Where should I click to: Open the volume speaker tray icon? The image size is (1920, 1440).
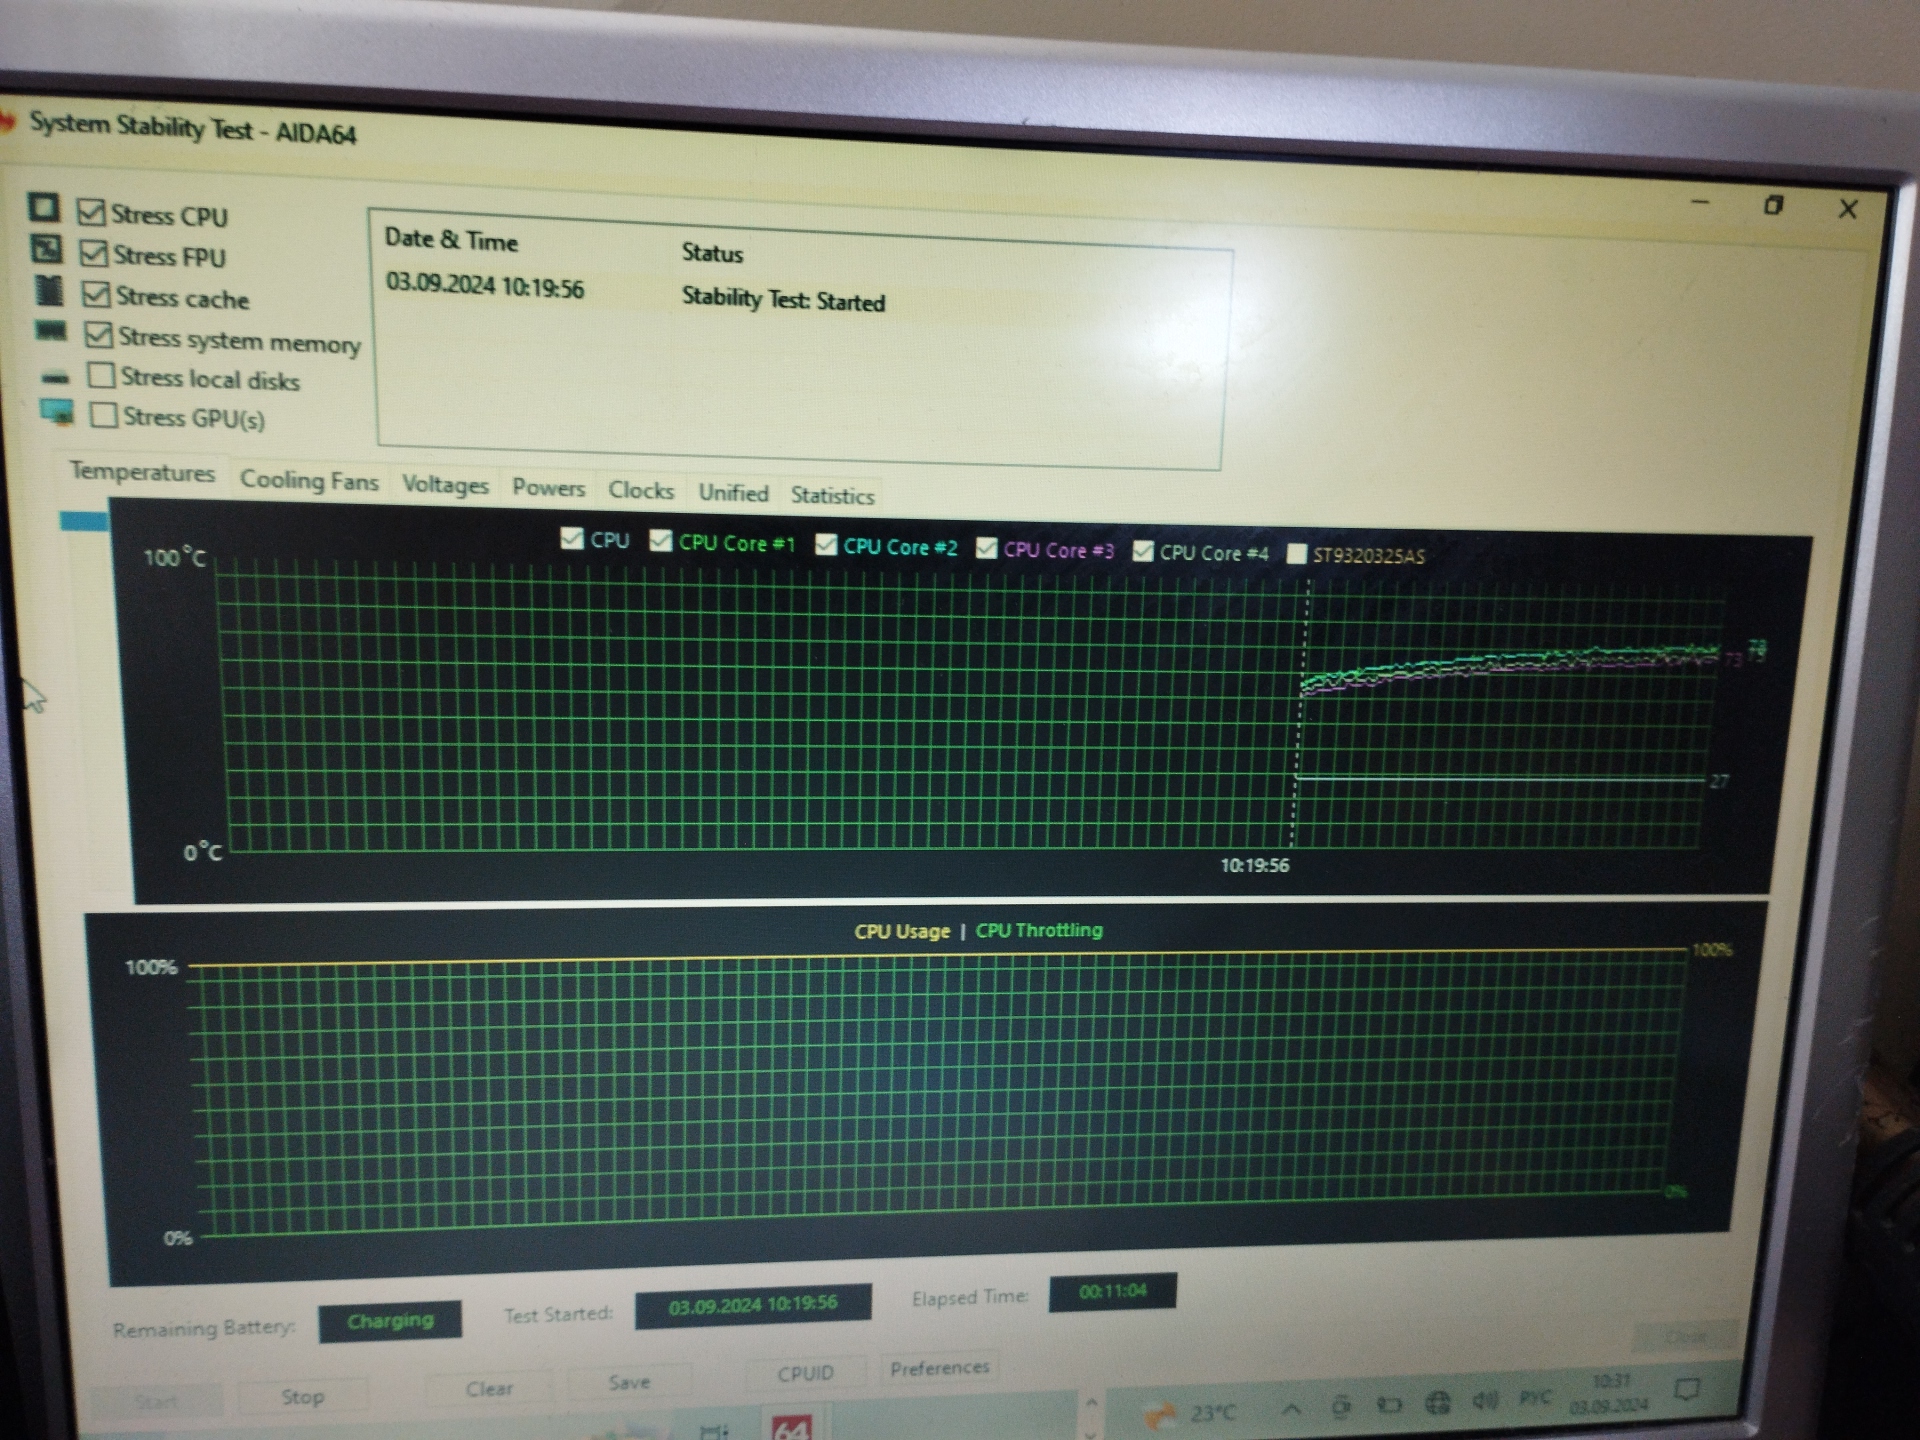(1485, 1401)
